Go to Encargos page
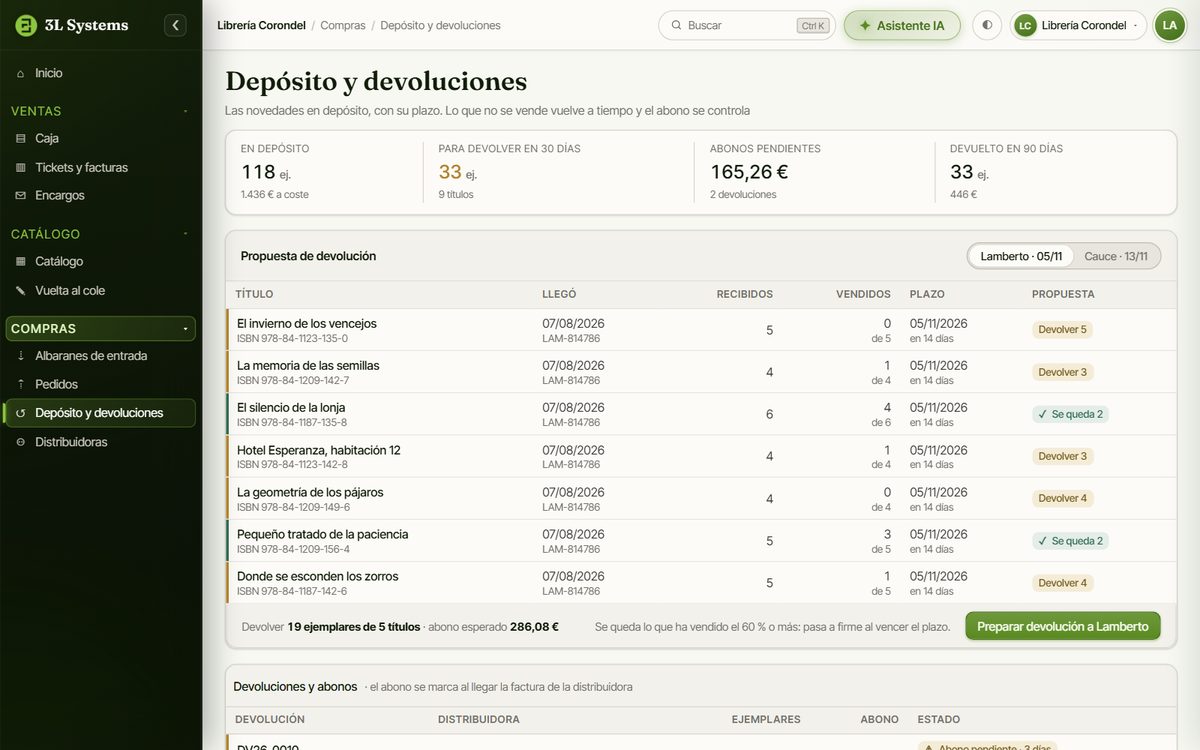This screenshot has height=750, width=1200. [100, 195]
